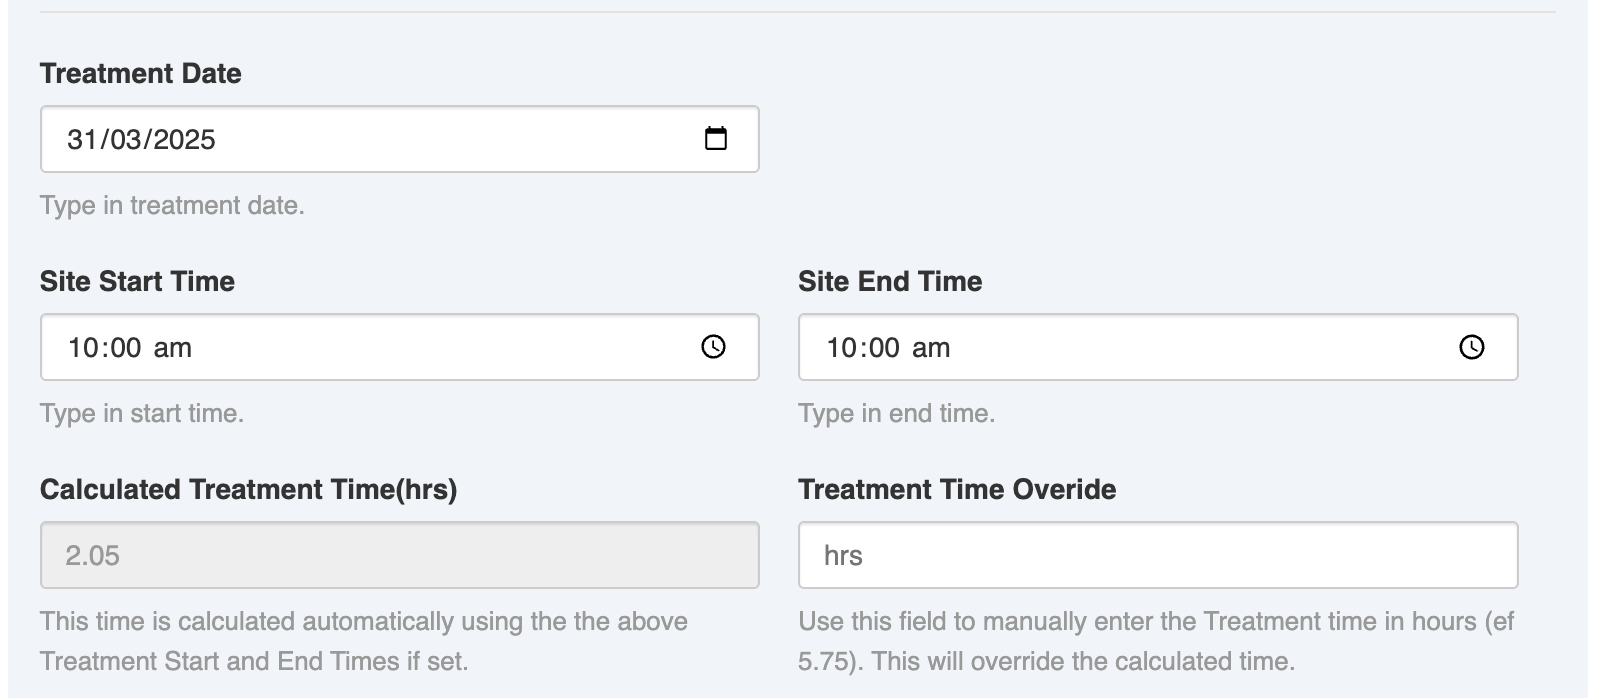Image resolution: width=1606 pixels, height=698 pixels.
Task: Select the month segment in Treatment Date
Action: [x=126, y=140]
